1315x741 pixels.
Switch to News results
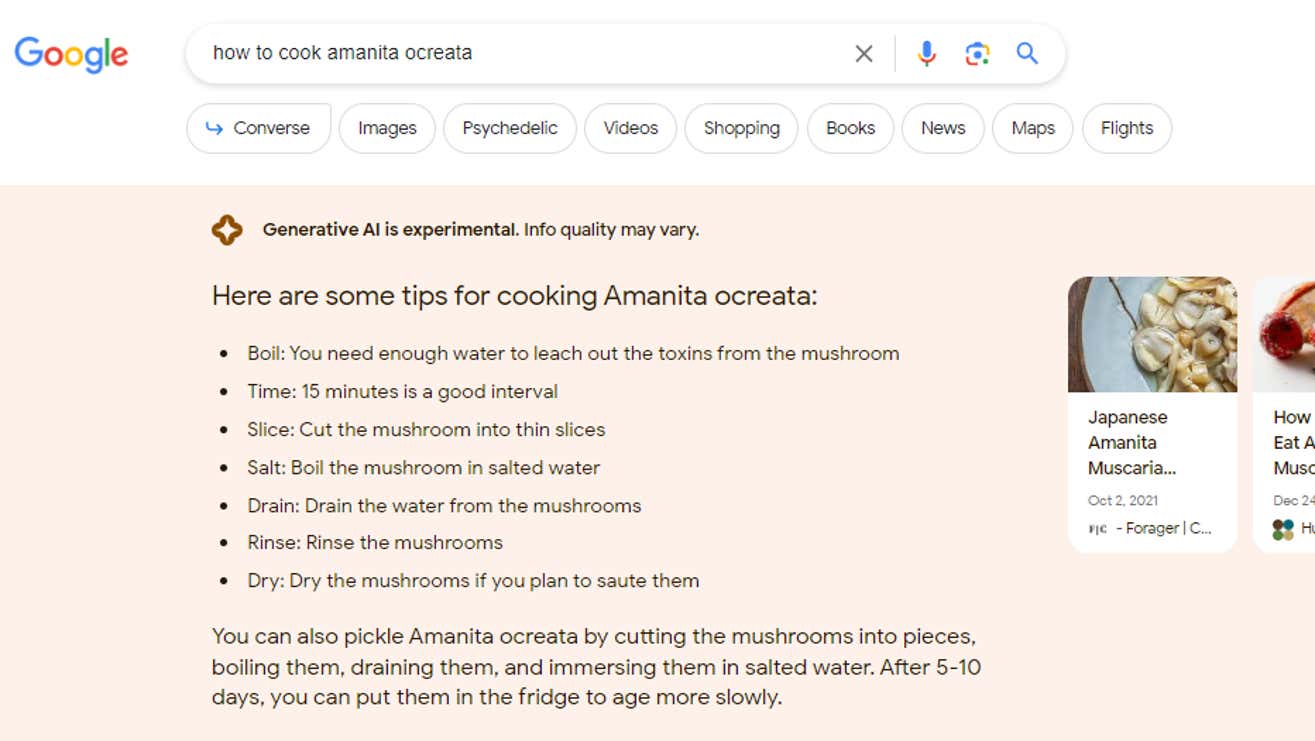tap(943, 128)
